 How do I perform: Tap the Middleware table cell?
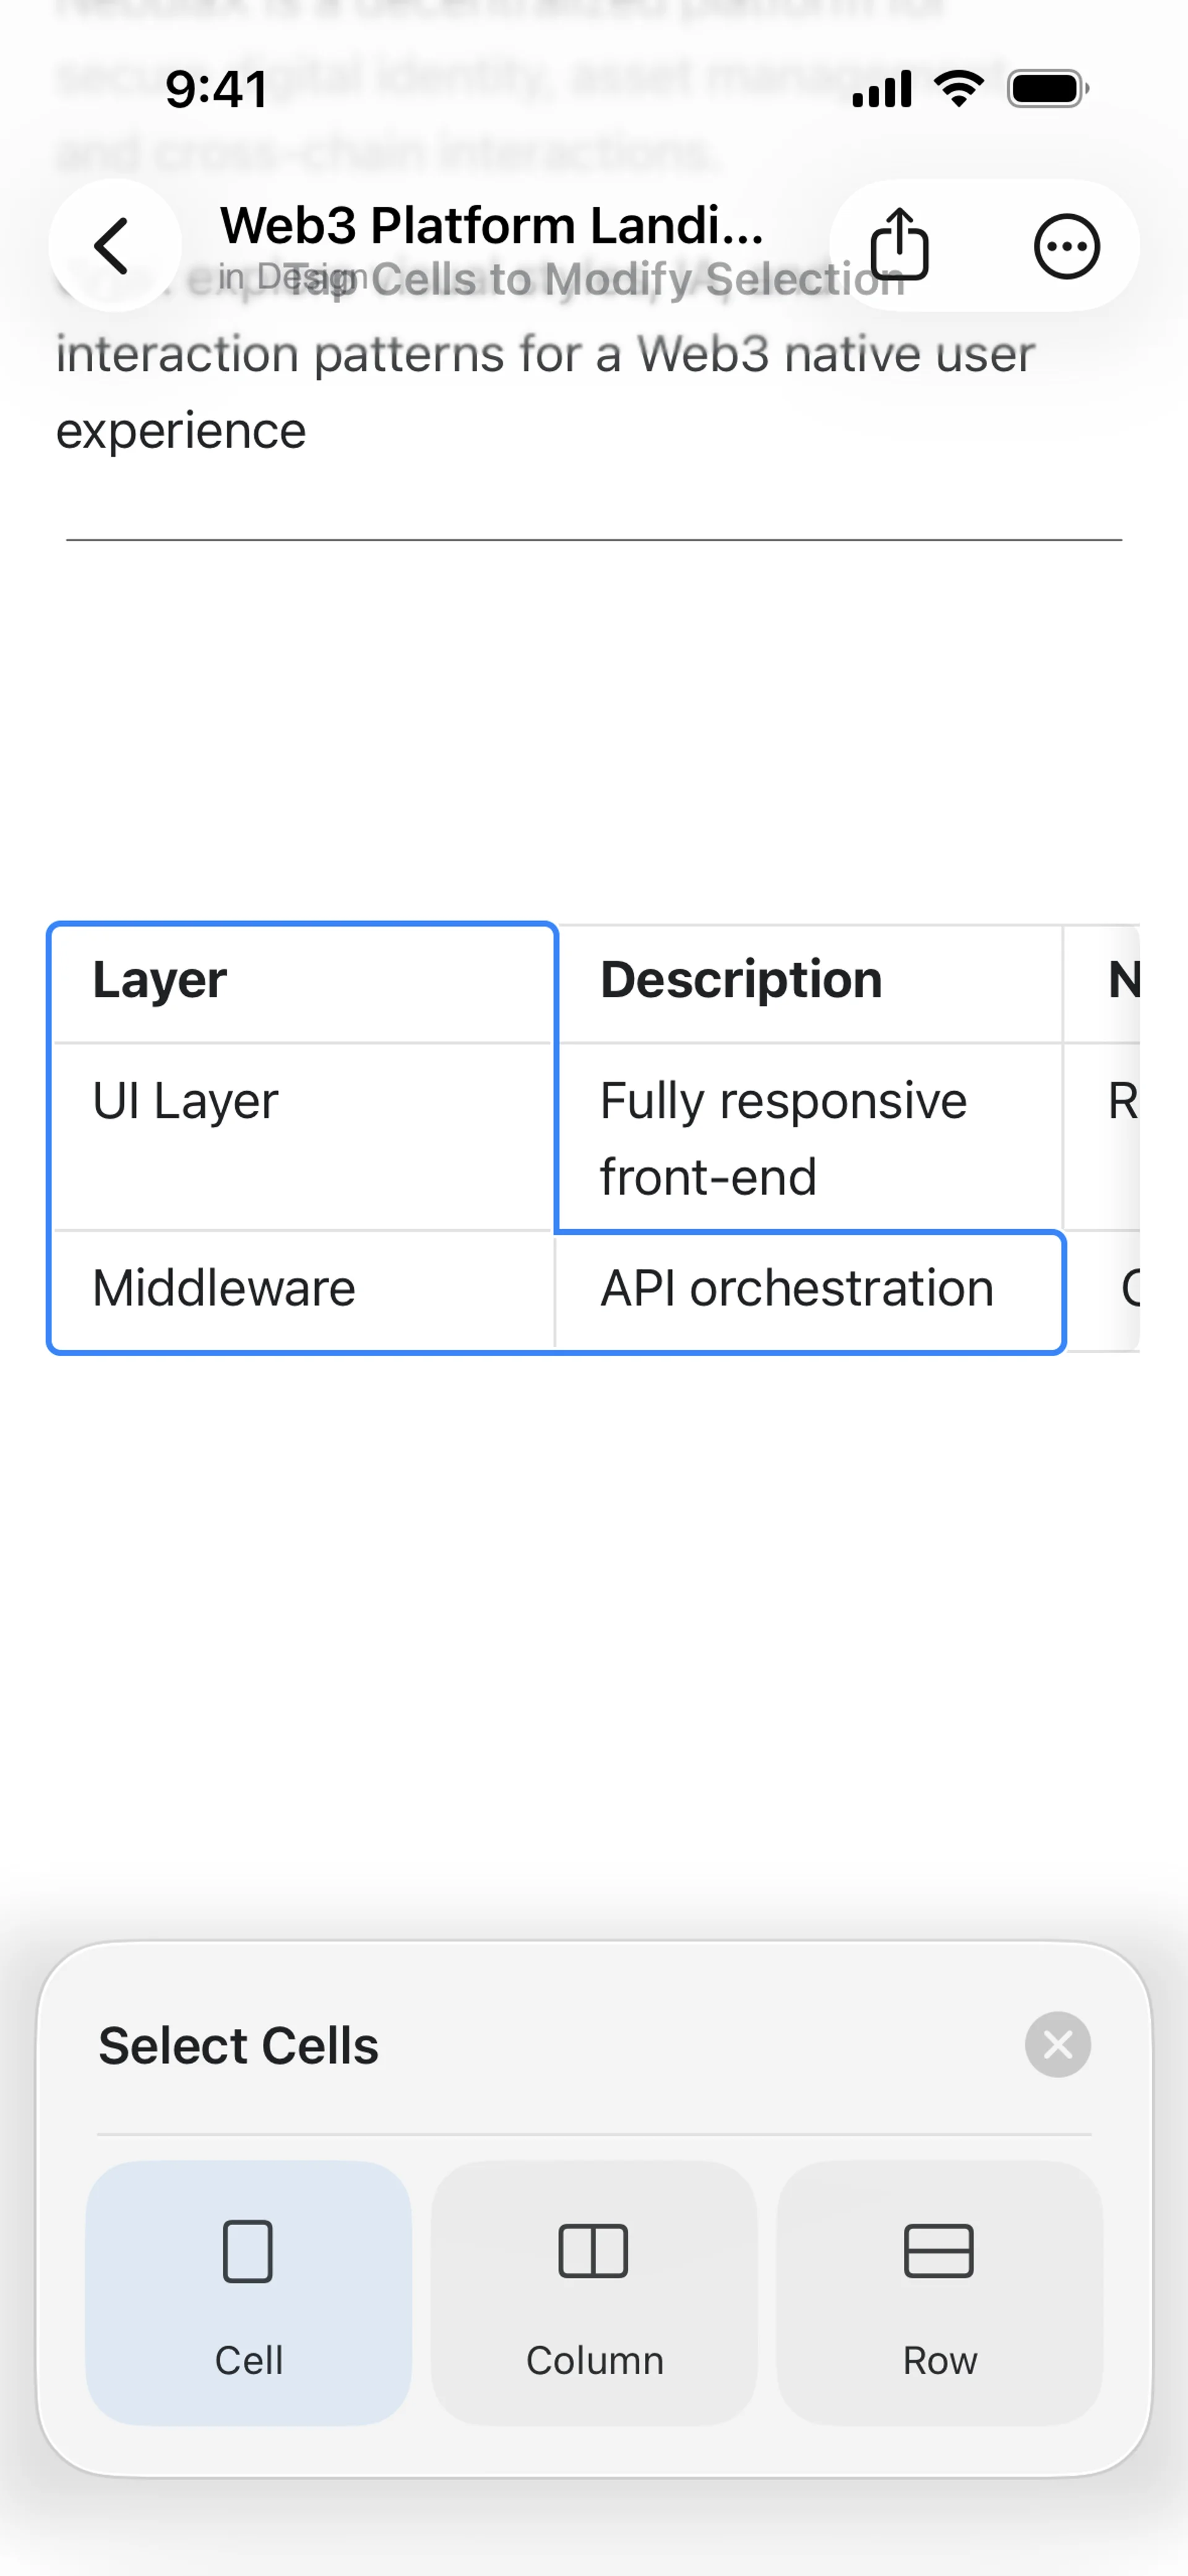[302, 1290]
